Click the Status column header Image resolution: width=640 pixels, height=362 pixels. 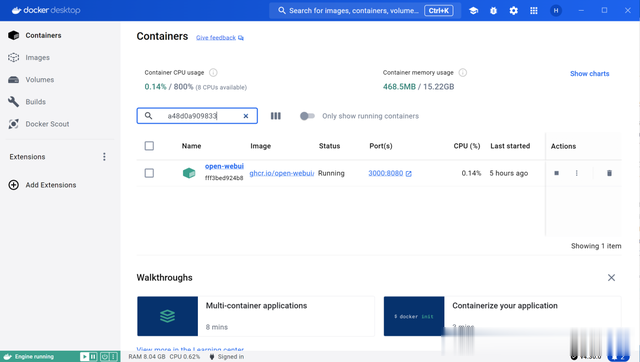point(329,146)
